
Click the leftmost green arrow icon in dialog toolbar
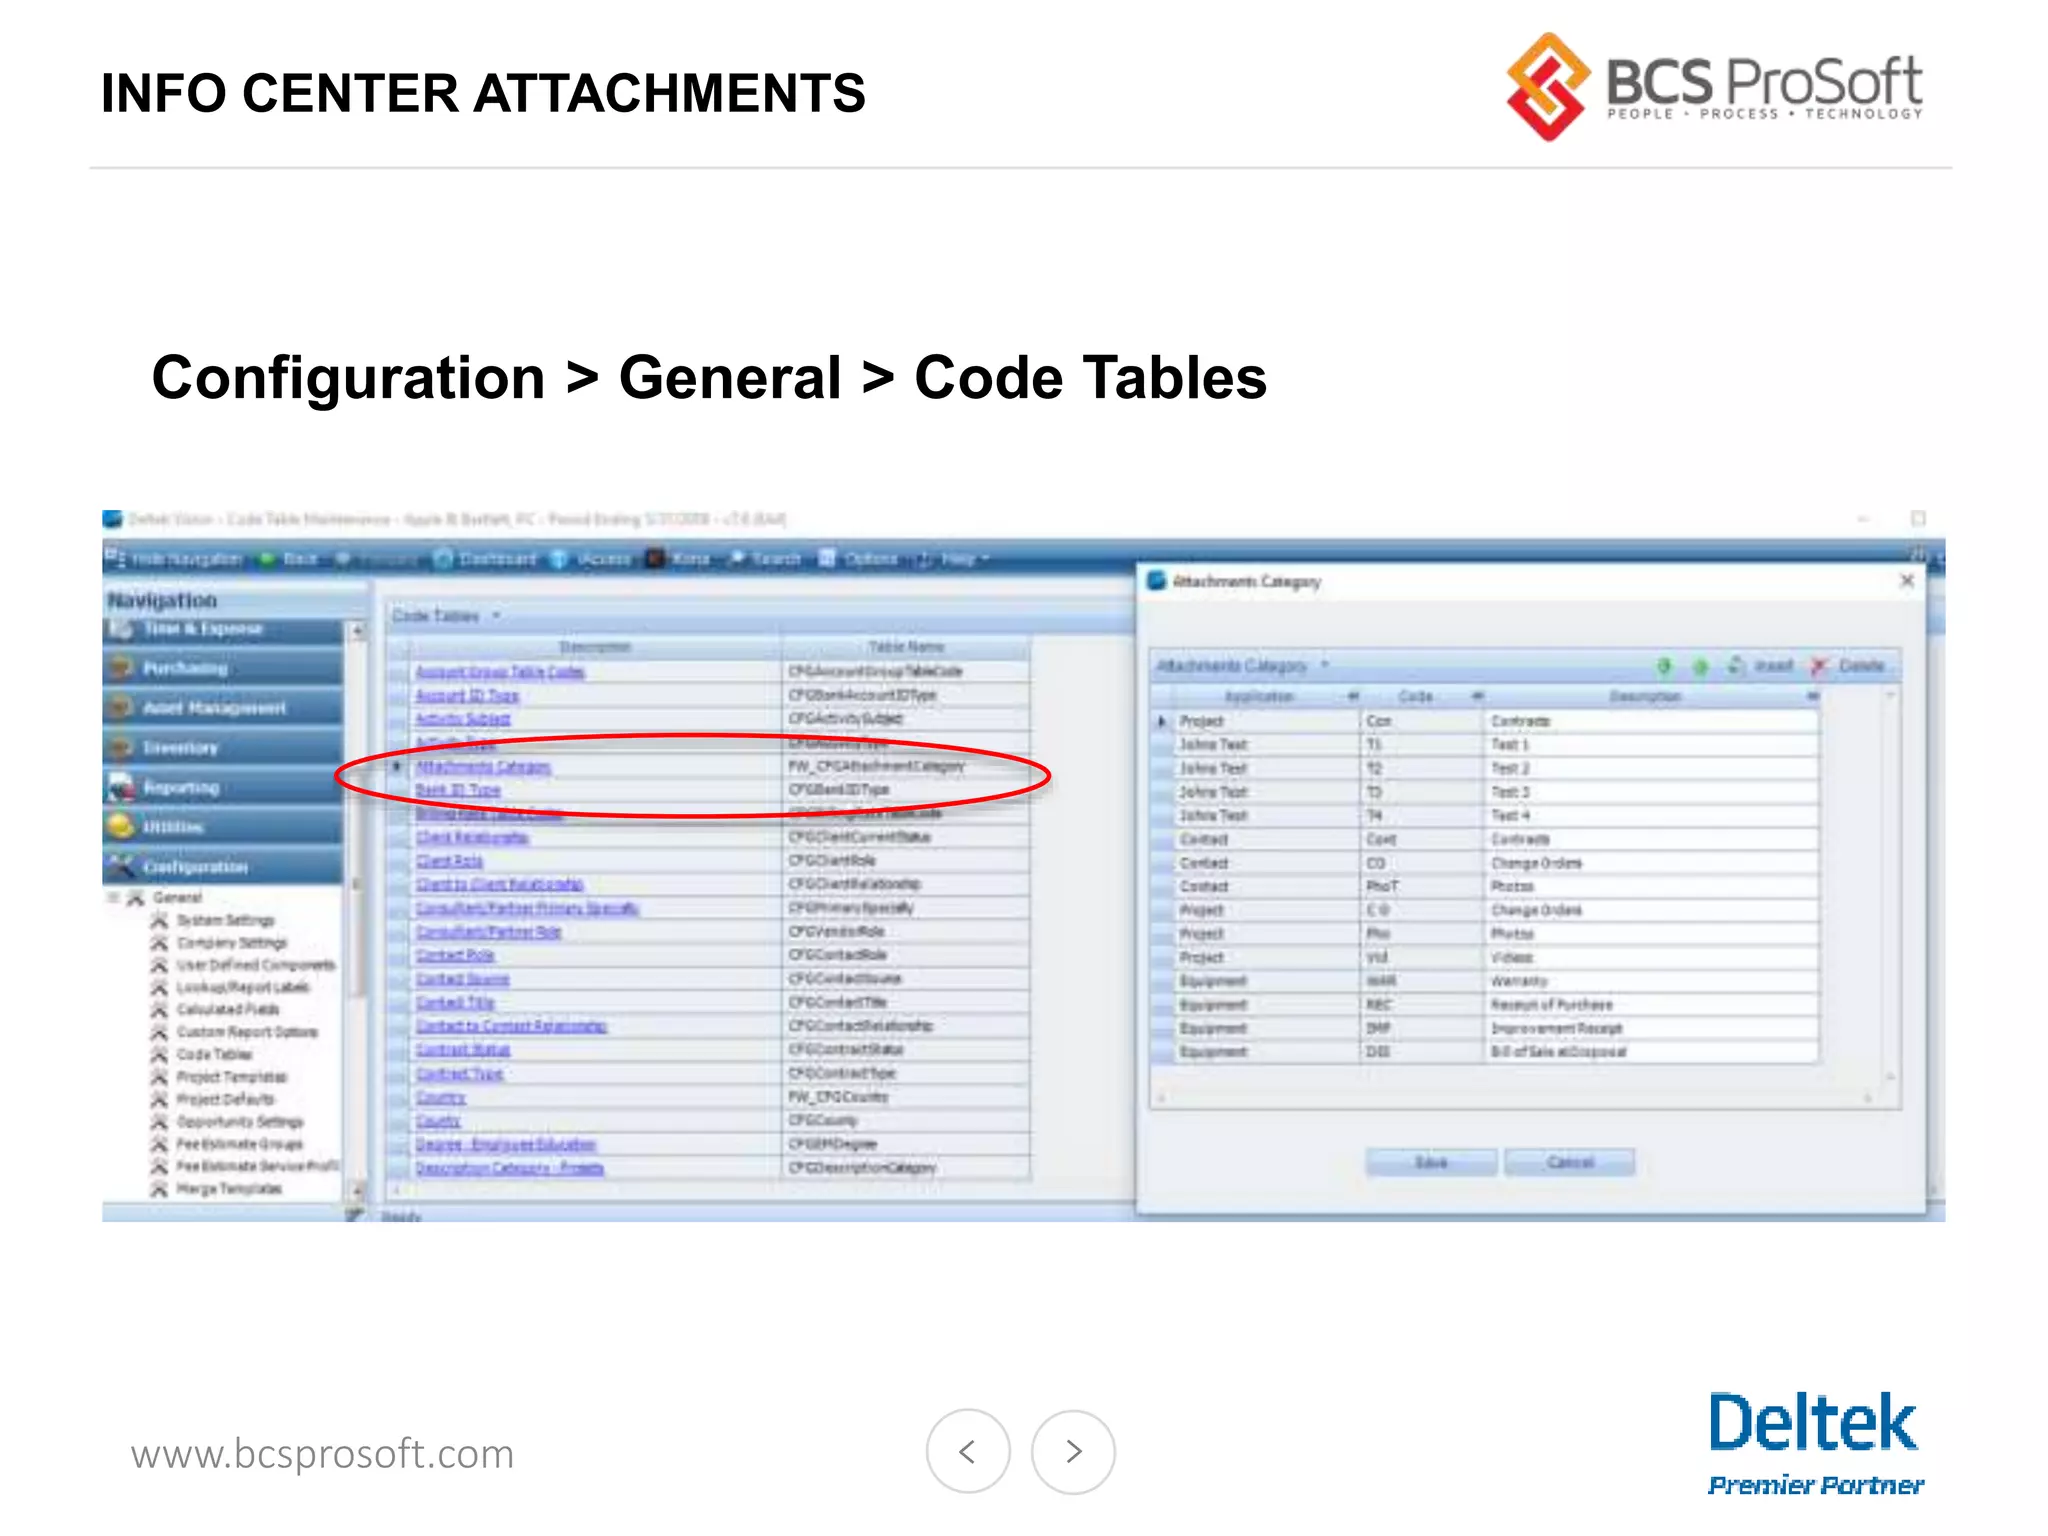pos(1665,666)
